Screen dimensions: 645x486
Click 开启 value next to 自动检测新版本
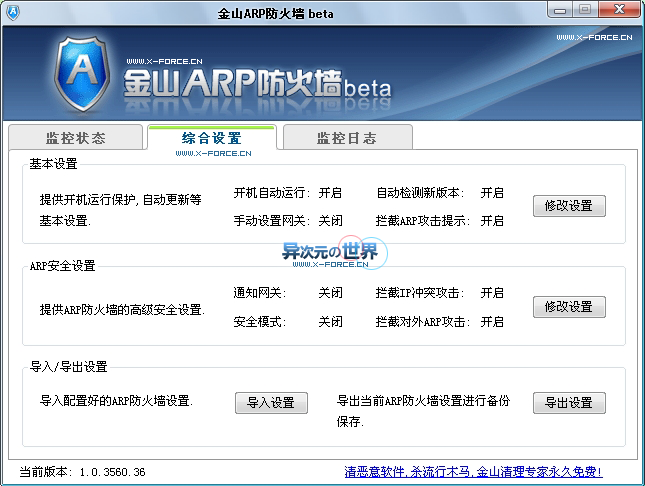point(492,193)
